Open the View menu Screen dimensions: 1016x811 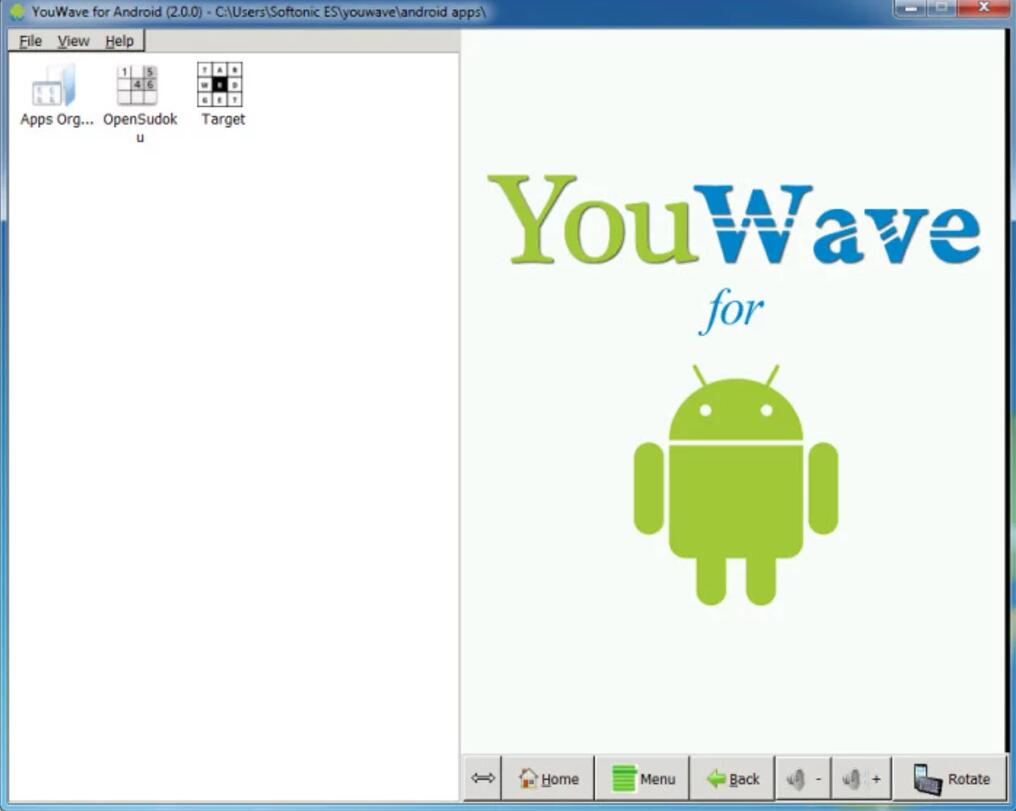73,41
